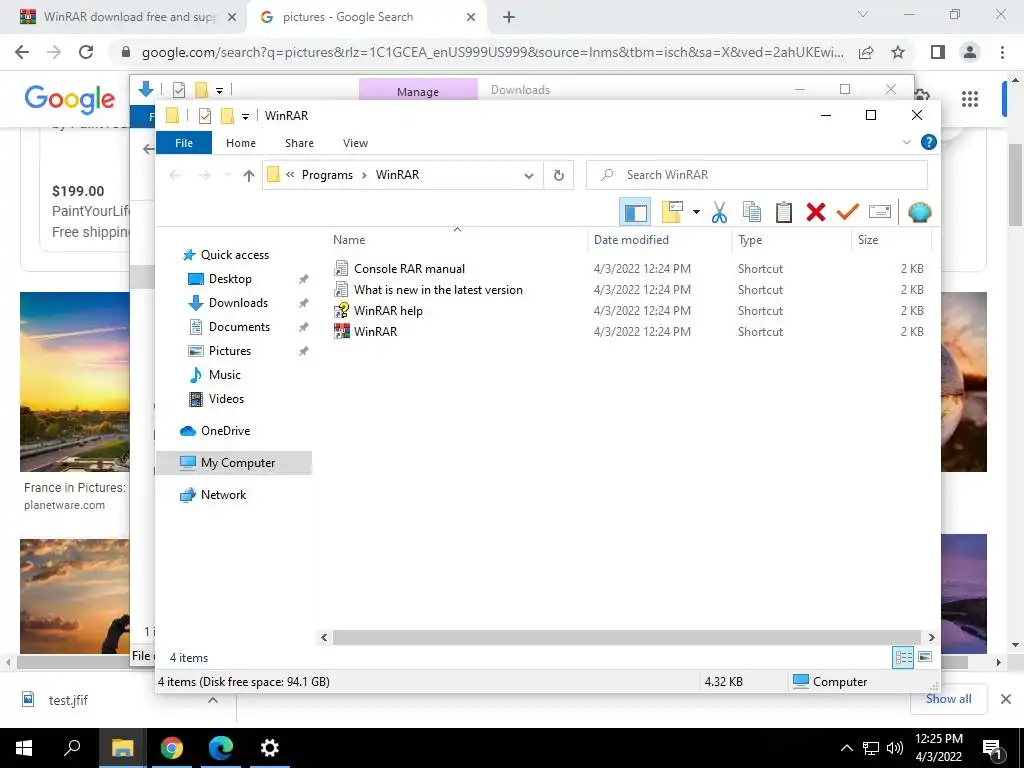This screenshot has height=768, width=1024.
Task: Click Properties icon in WinRAR quick access toolbar
Action: point(205,116)
